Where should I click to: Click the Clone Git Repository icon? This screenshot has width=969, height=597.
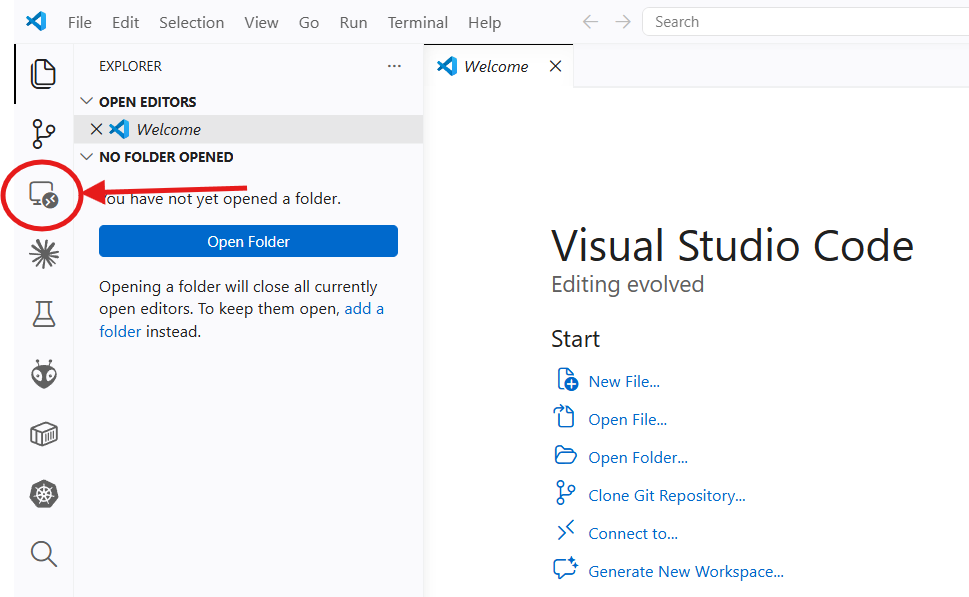coord(565,493)
